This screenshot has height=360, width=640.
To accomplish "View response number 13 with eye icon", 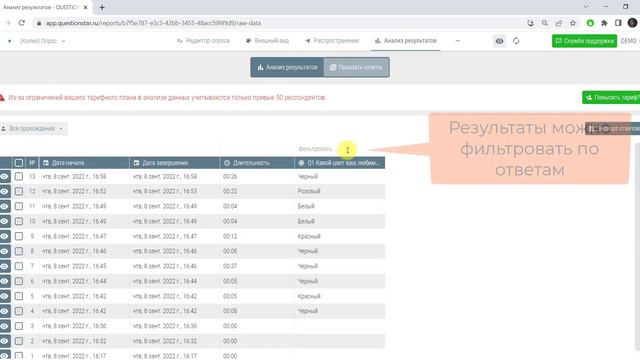I will point(4,176).
